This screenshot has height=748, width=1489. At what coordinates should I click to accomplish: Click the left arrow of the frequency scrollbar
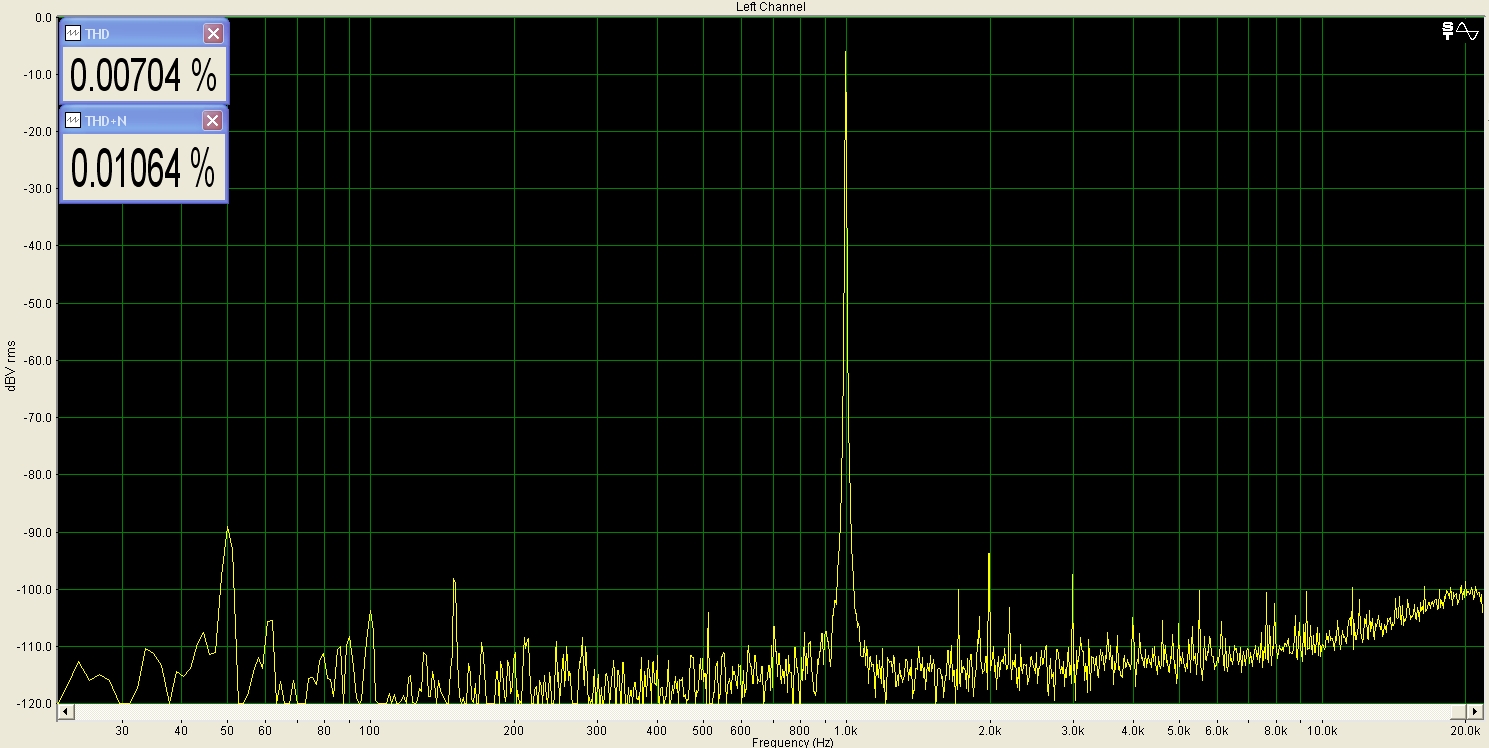coord(66,712)
